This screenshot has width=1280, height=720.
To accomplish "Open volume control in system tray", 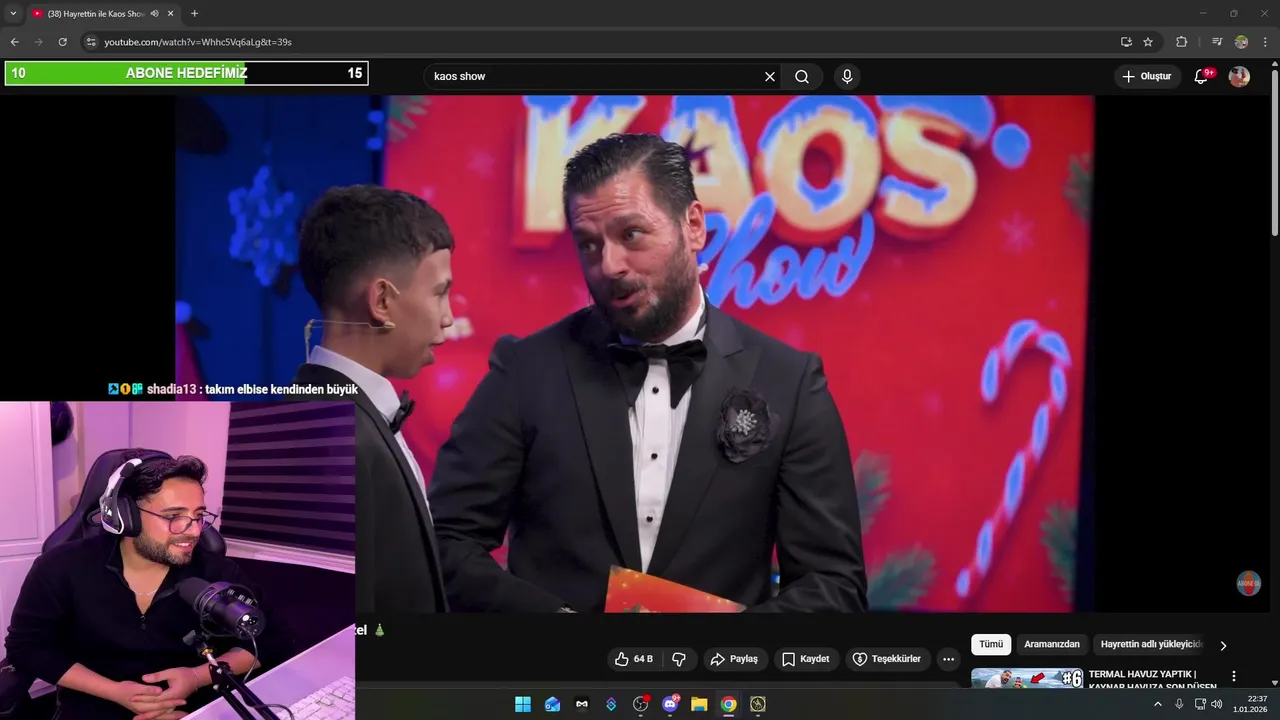I will tap(1217, 704).
